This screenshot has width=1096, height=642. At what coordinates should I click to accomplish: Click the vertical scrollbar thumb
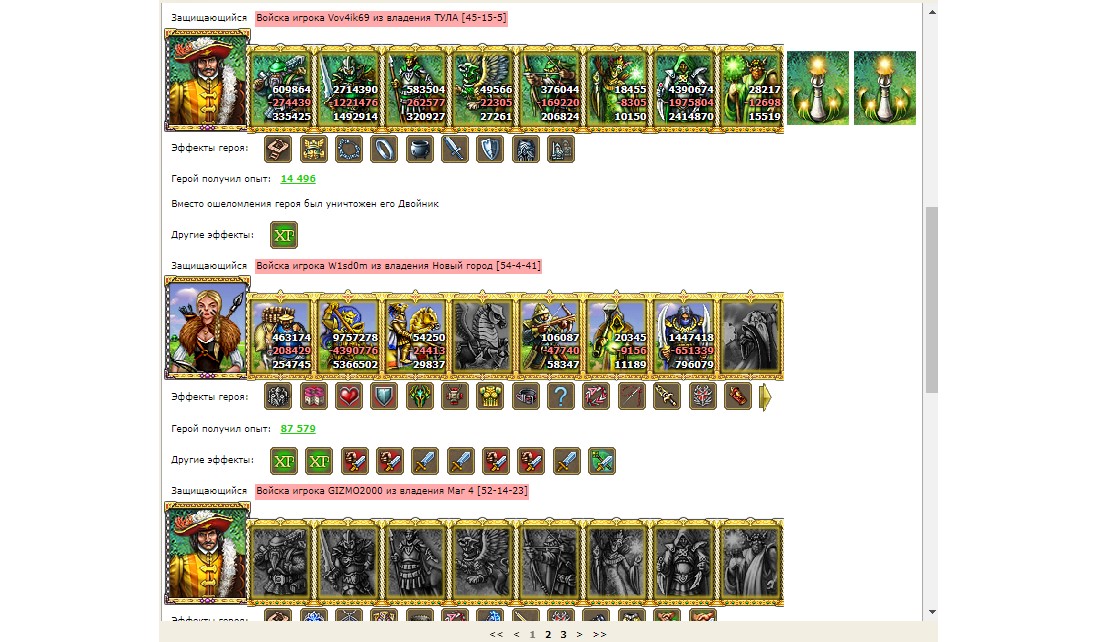932,300
